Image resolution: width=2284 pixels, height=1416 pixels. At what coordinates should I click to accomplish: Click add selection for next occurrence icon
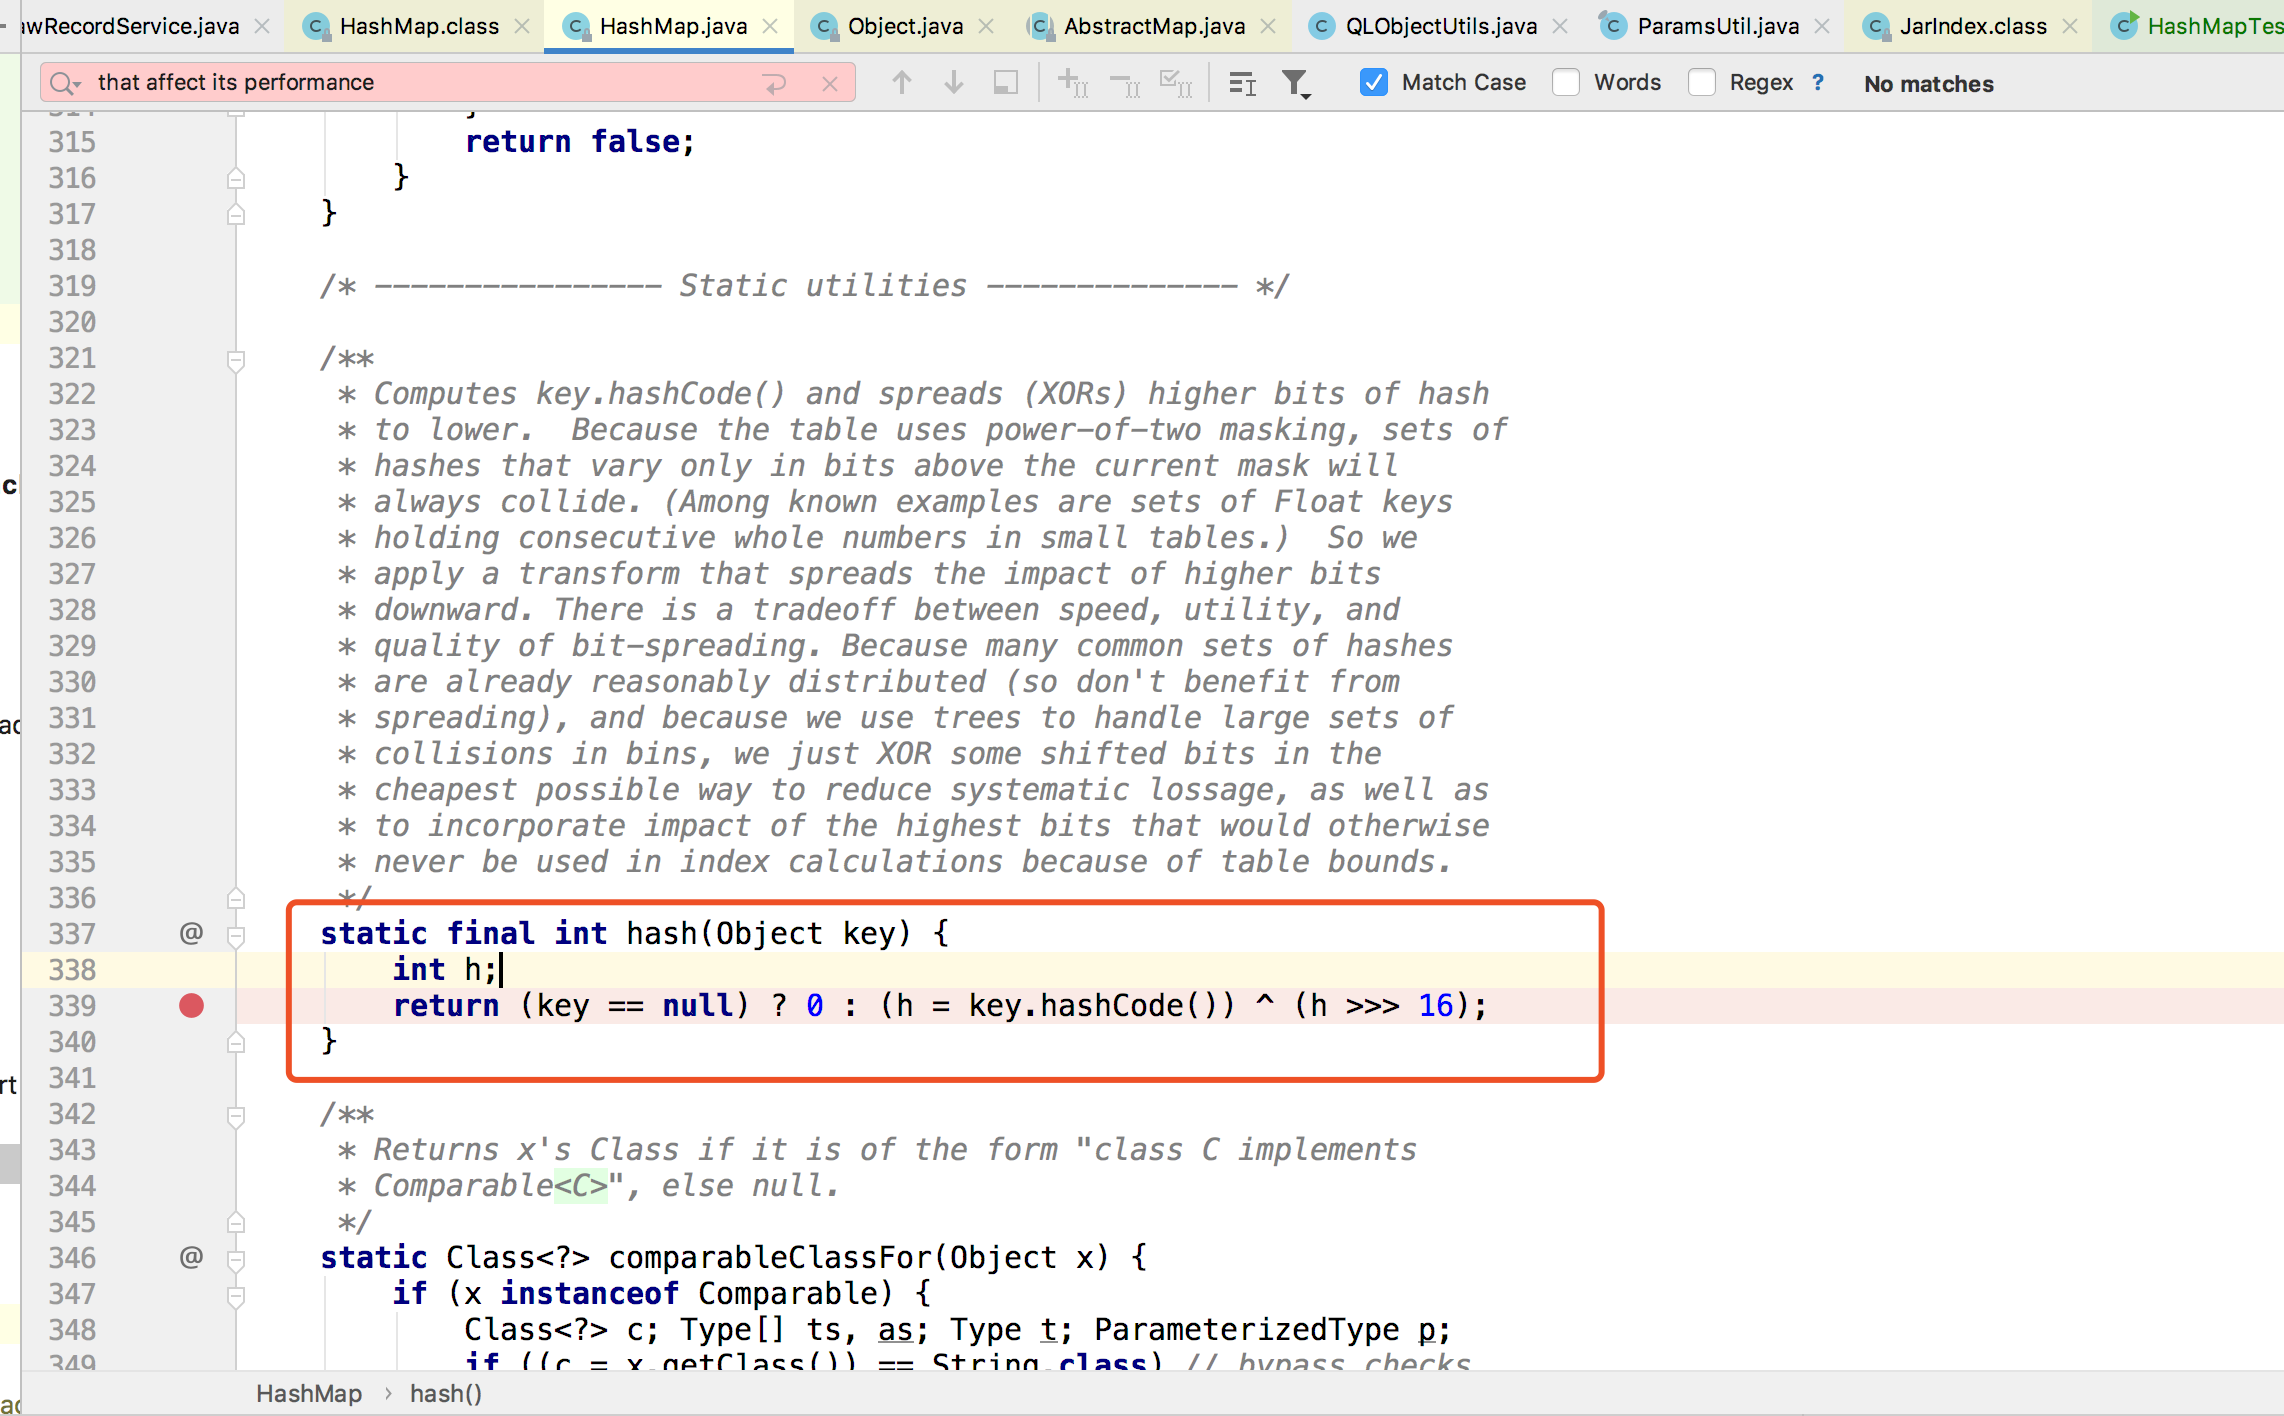pyautogui.click(x=1072, y=83)
